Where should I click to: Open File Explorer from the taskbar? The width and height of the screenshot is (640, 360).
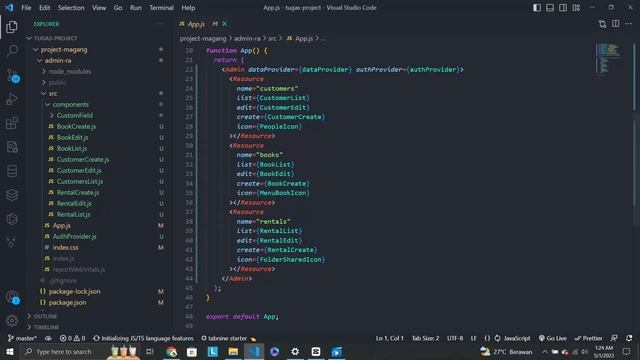click(233, 352)
